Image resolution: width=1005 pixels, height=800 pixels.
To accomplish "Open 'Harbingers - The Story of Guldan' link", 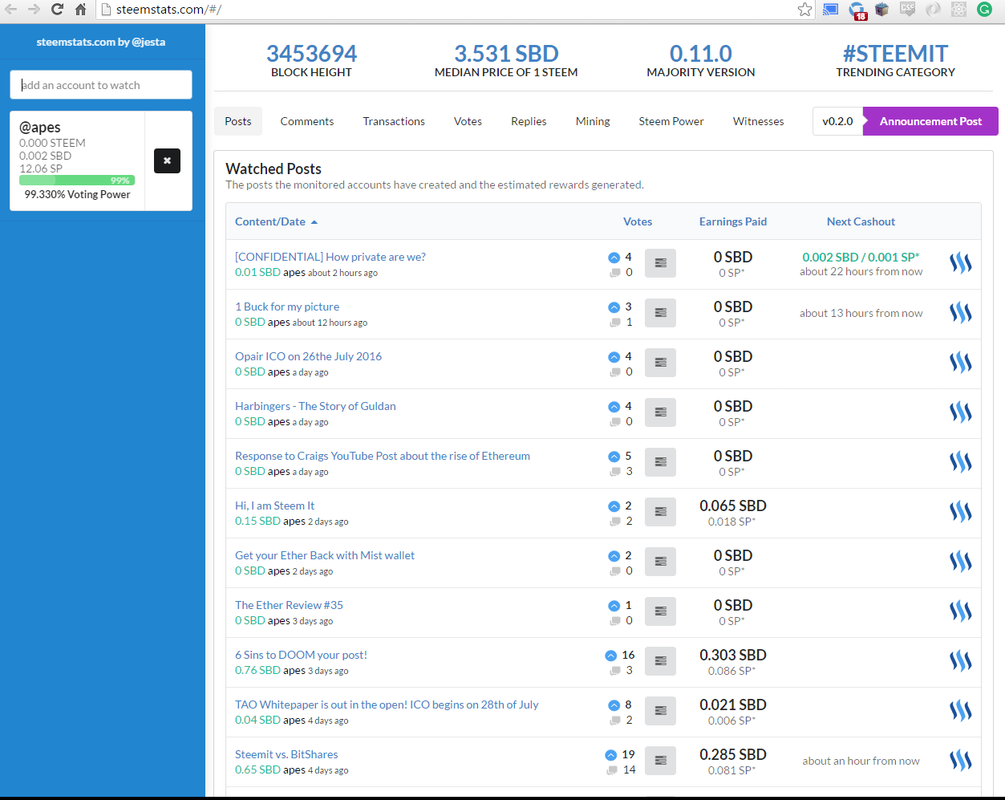I will pos(315,406).
